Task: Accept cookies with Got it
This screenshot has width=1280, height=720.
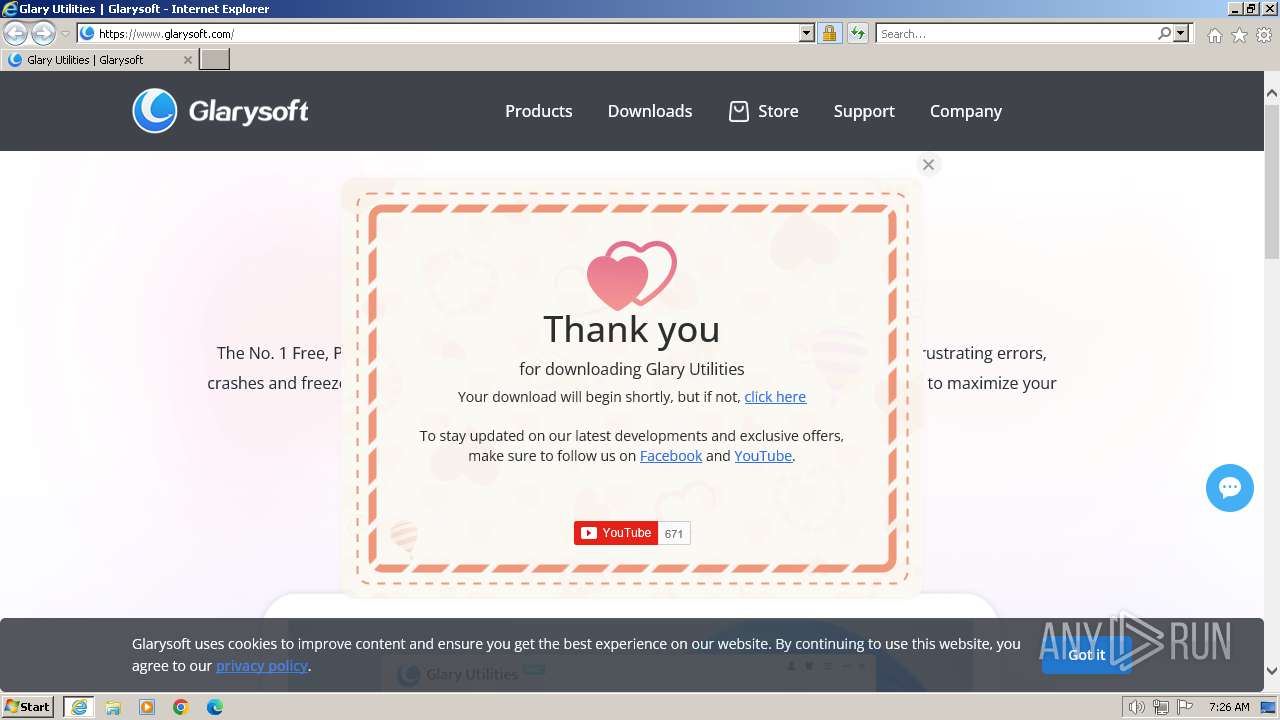Action: point(1086,655)
